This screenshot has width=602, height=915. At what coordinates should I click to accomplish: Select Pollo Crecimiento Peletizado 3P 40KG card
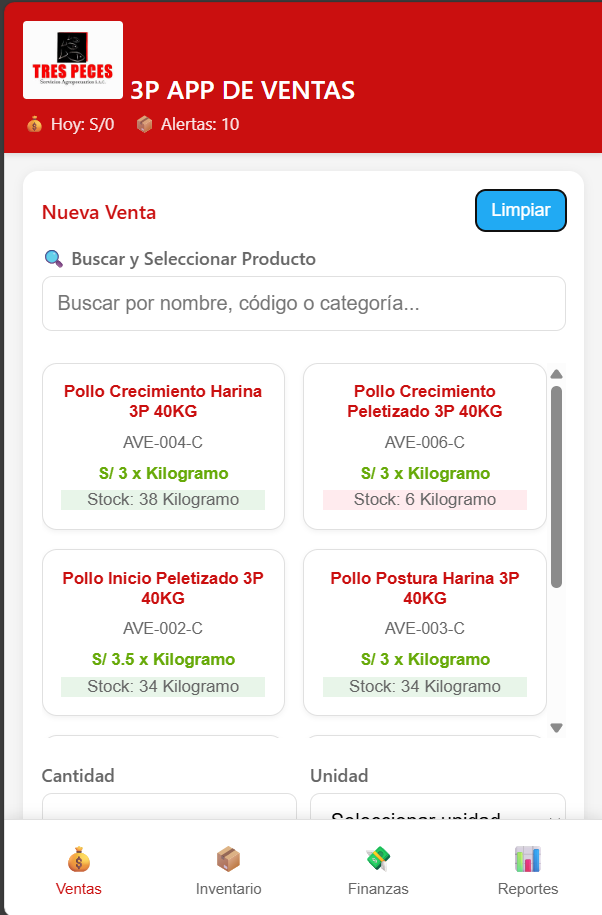[x=425, y=446]
